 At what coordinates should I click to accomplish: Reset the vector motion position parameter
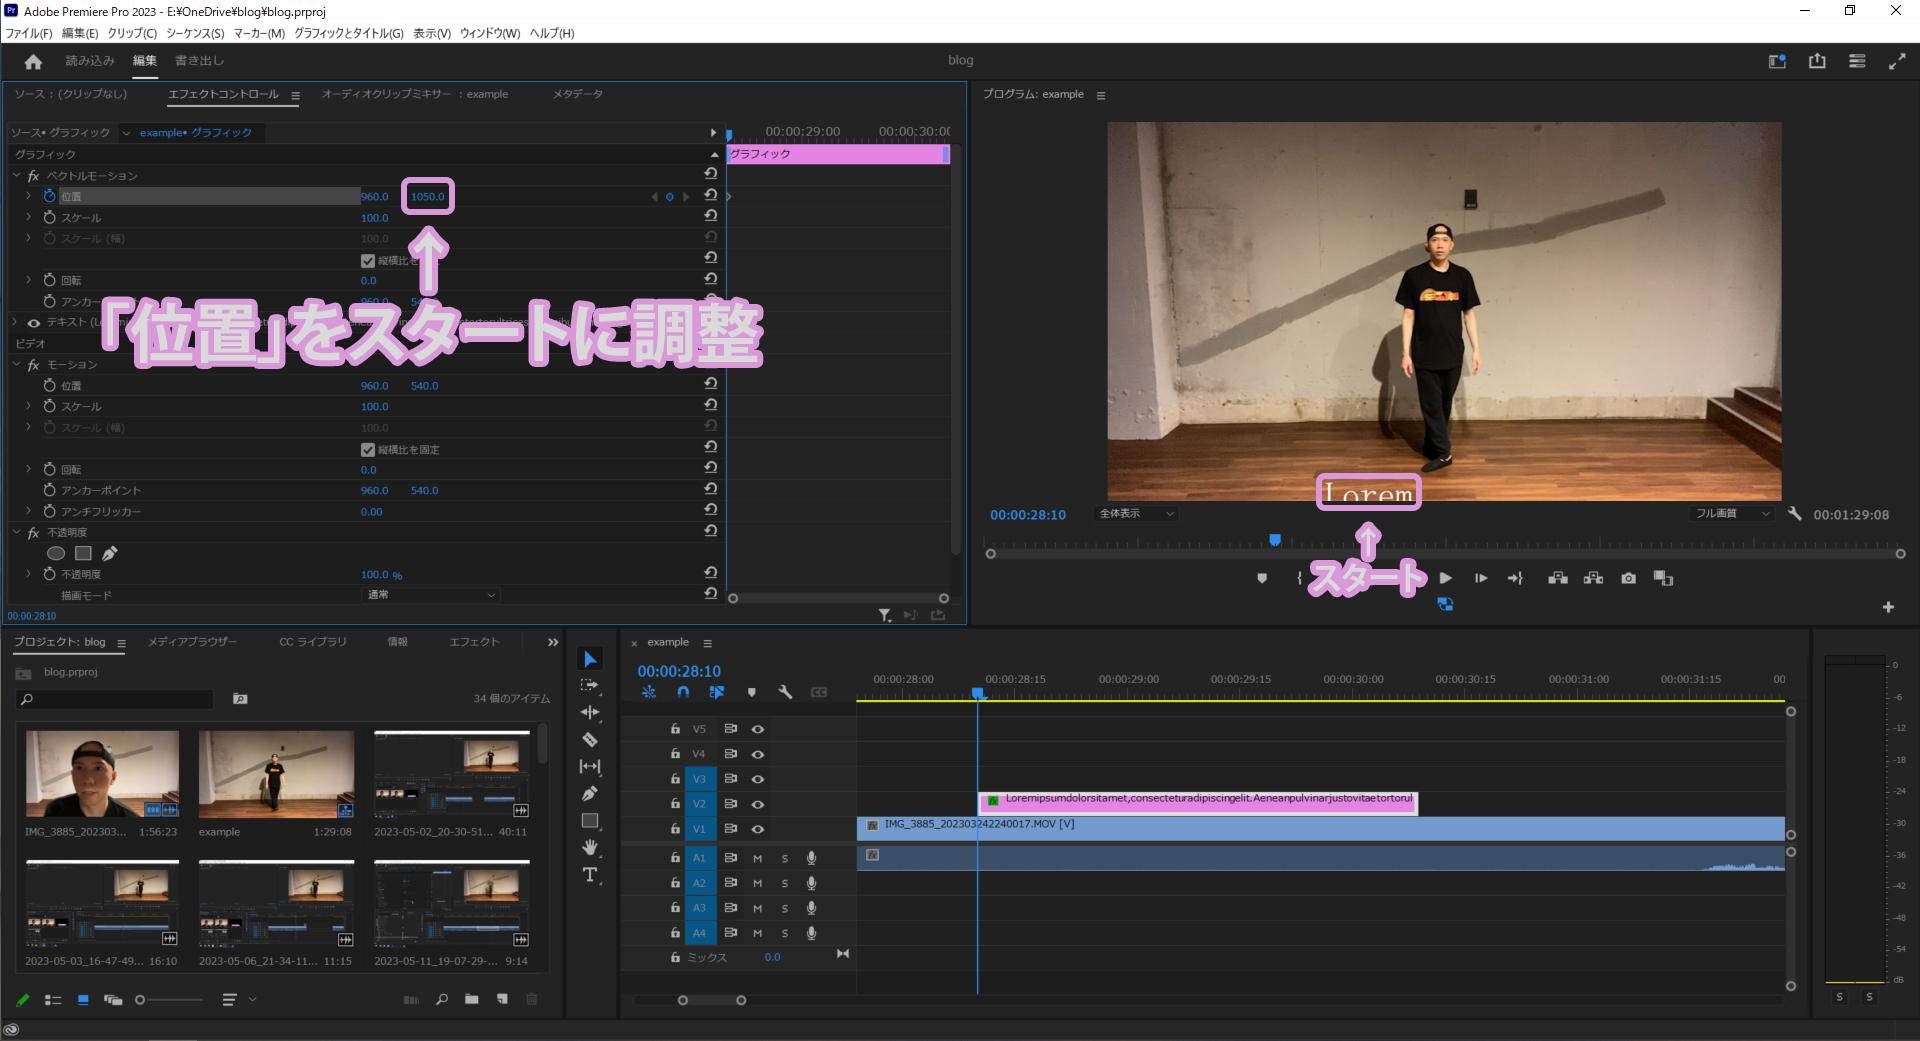click(x=710, y=196)
